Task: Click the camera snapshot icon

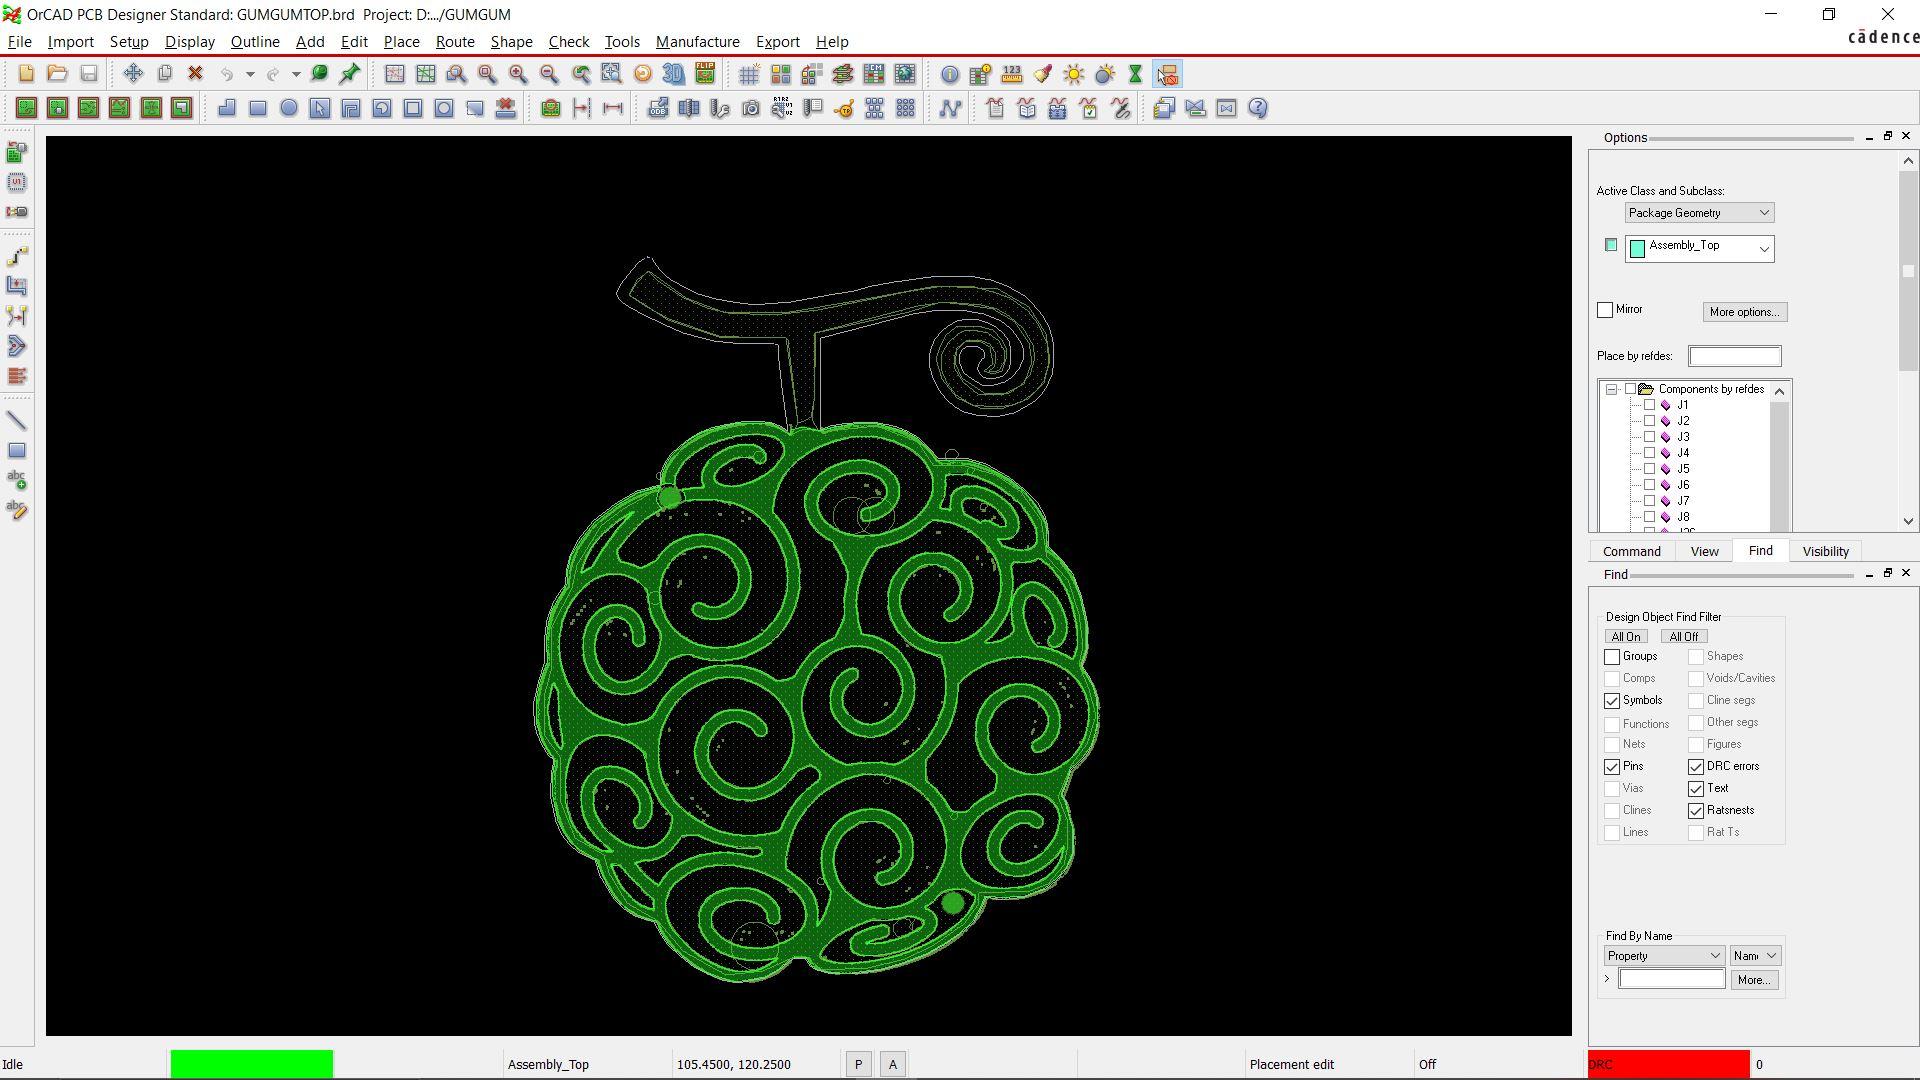Action: tap(751, 108)
